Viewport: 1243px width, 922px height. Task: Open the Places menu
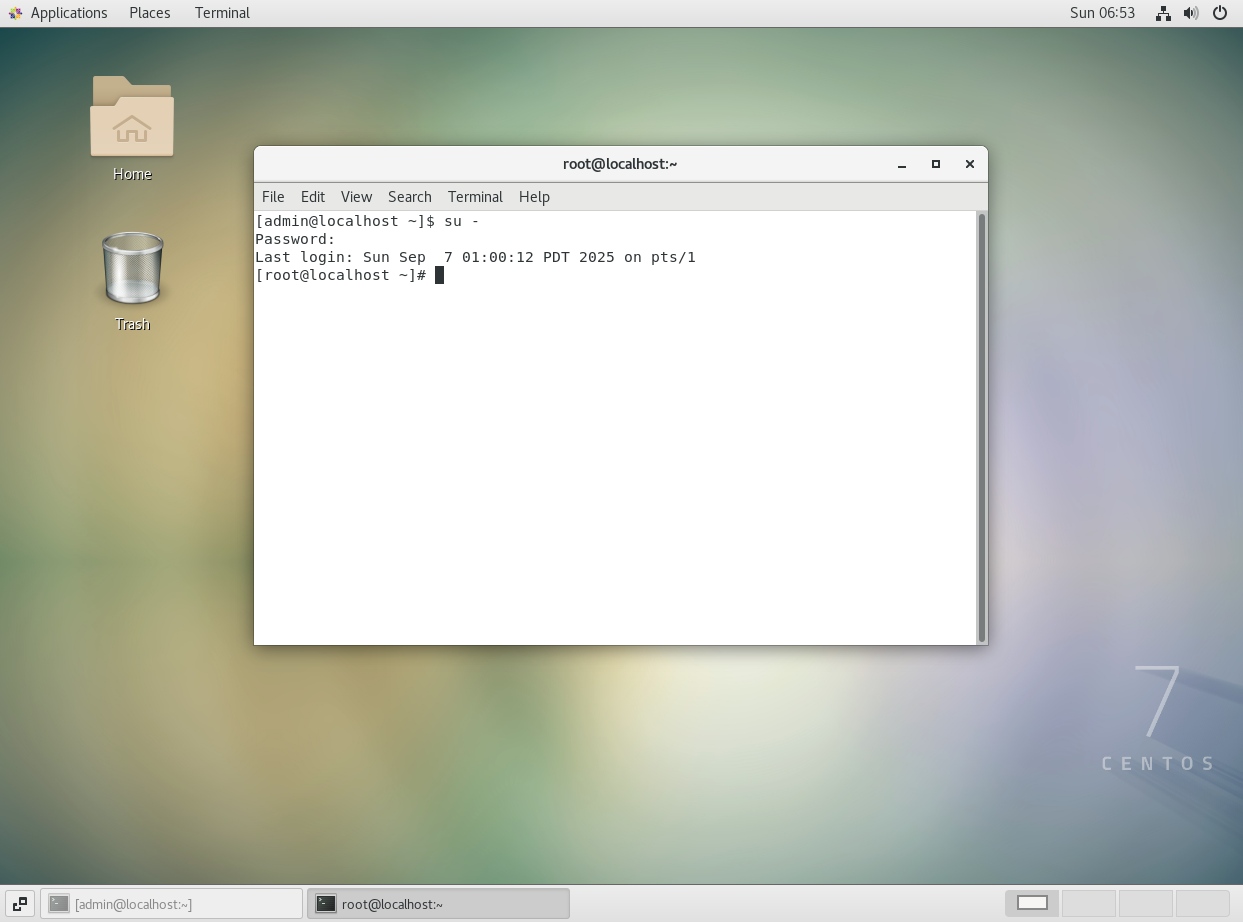149,13
